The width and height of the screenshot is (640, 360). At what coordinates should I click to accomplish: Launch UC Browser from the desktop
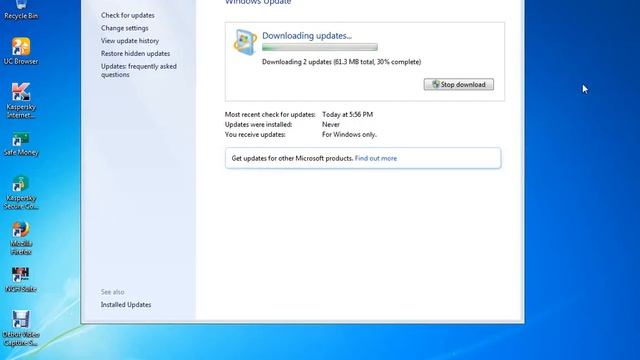coord(21,51)
